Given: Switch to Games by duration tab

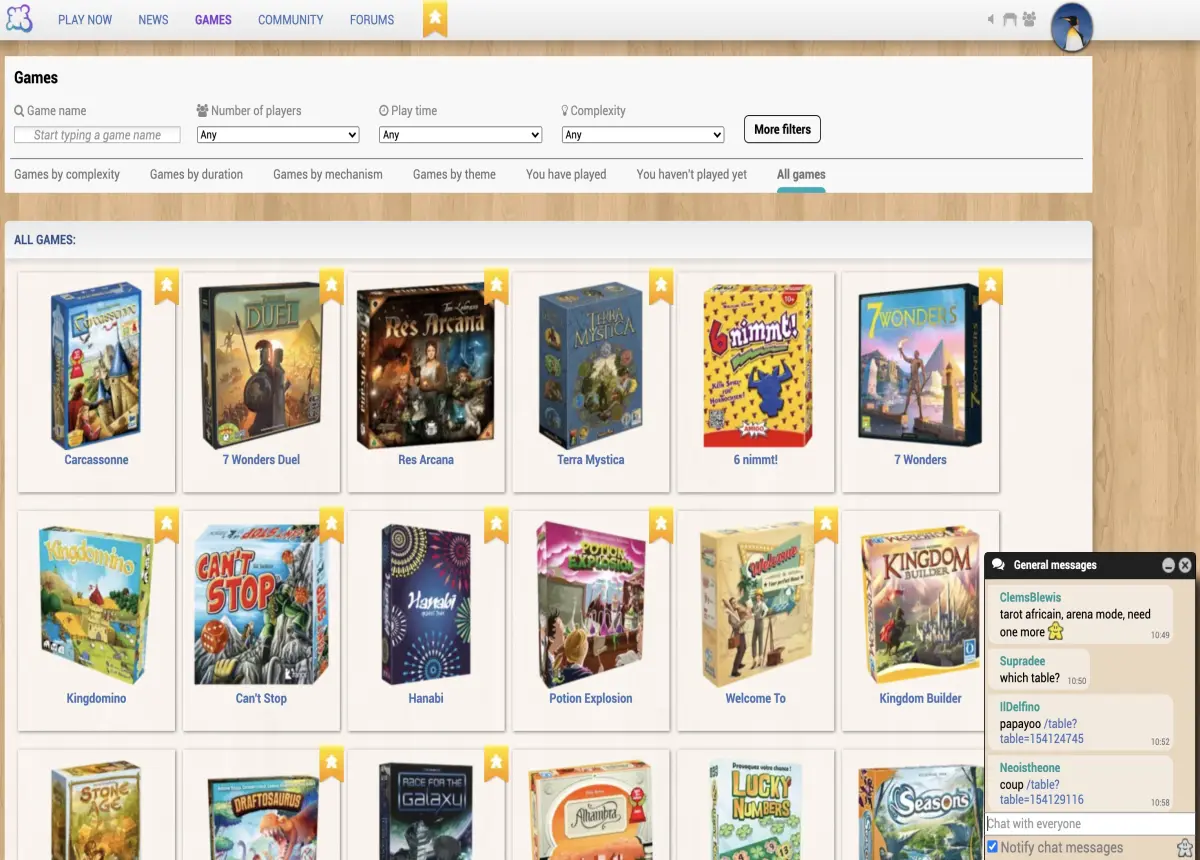Looking at the screenshot, I should (x=196, y=174).
